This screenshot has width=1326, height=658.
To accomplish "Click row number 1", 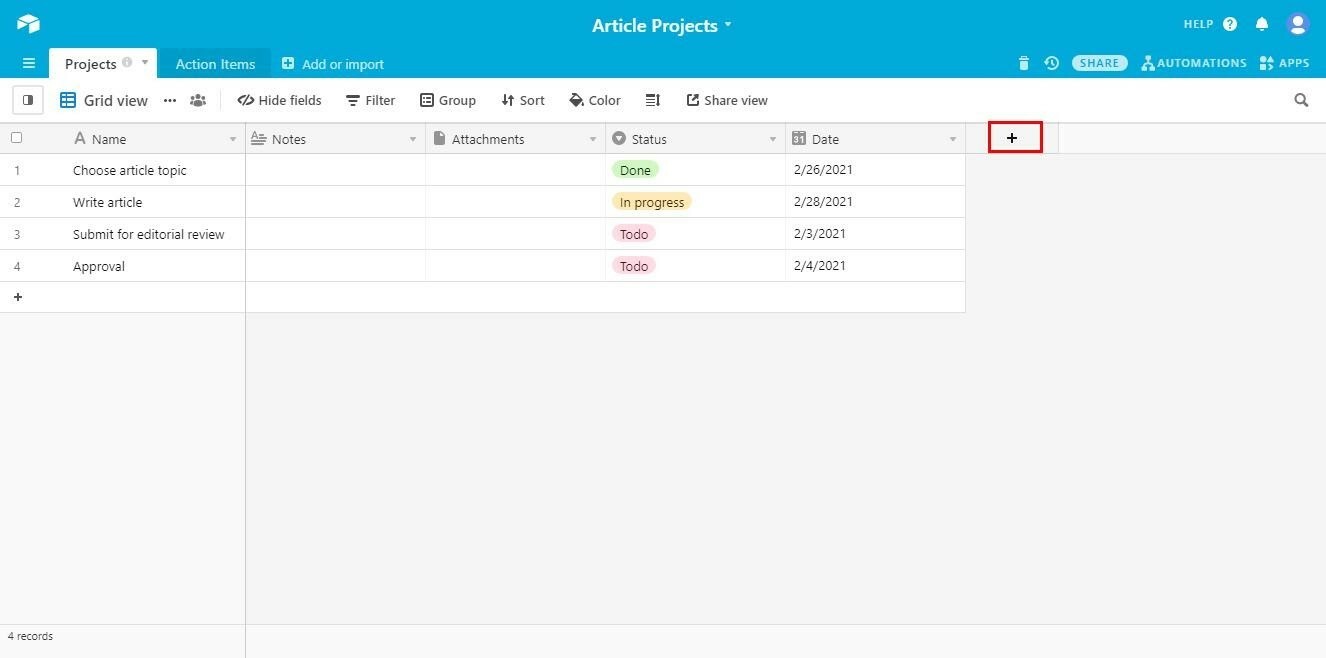I will click(x=16, y=170).
